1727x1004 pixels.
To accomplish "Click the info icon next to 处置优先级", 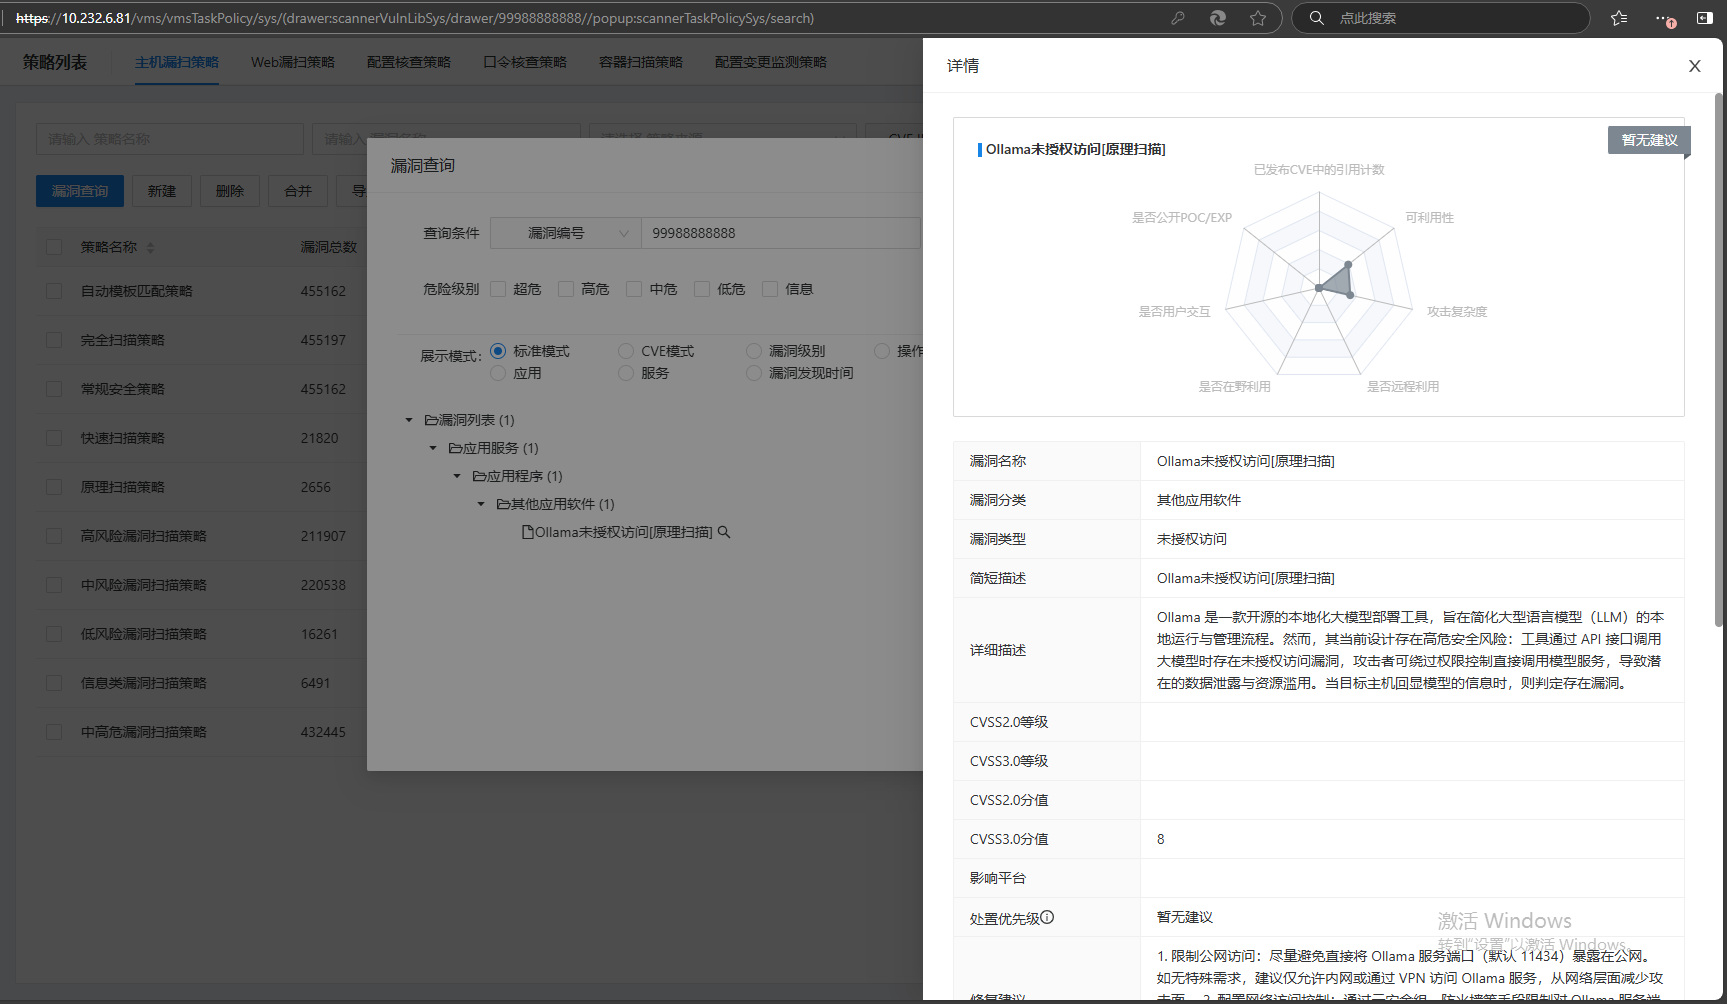I will 1047,917.
